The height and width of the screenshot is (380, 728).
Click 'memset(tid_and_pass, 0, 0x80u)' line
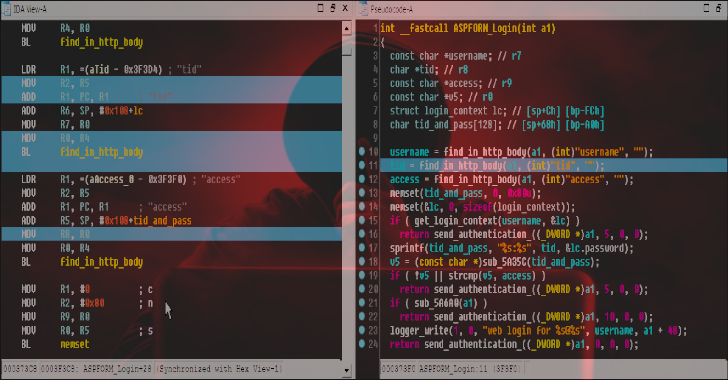(465, 193)
